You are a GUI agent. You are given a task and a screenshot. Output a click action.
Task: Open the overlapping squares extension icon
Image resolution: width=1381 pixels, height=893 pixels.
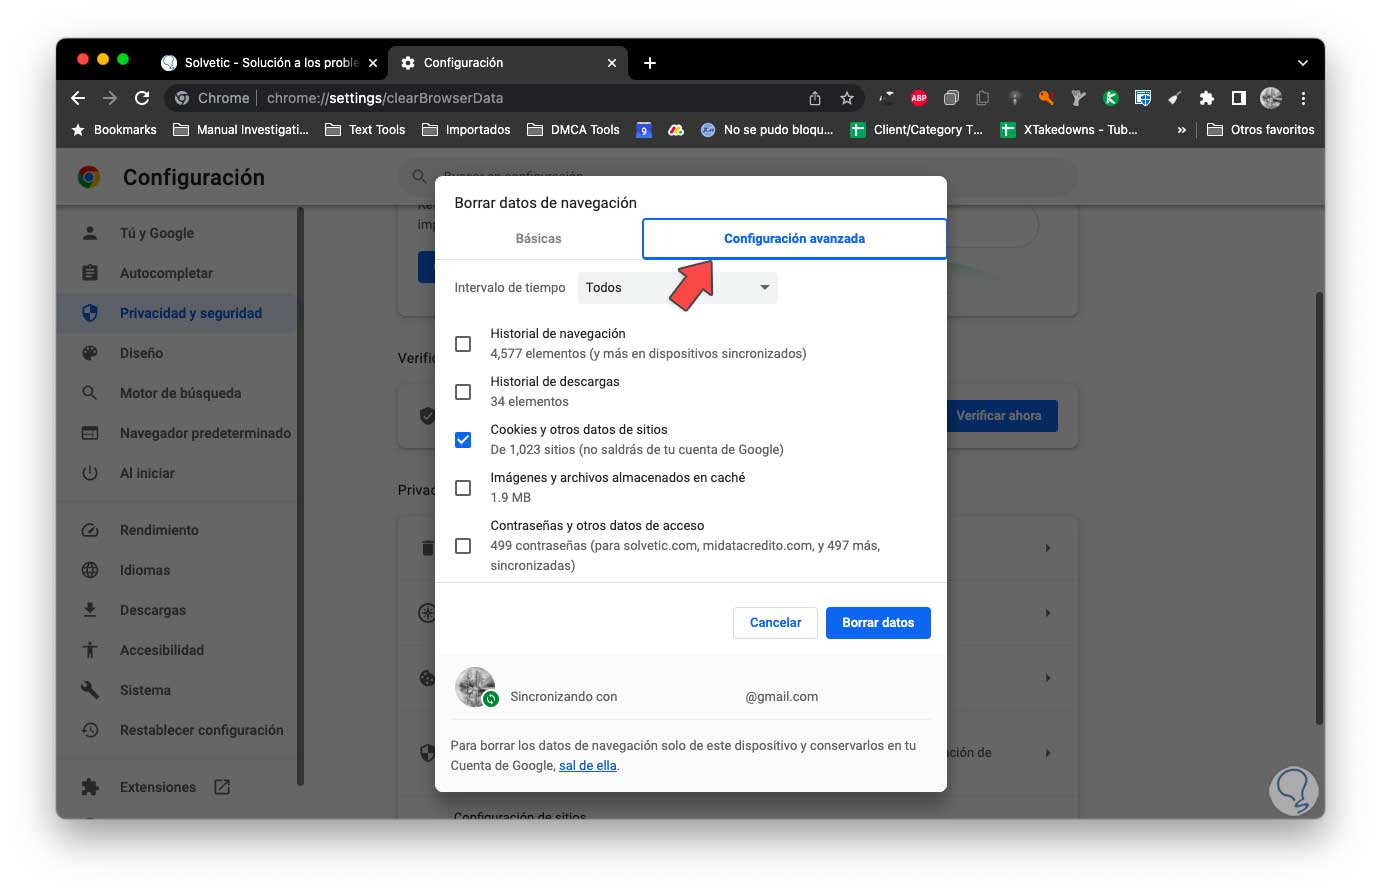coord(951,98)
